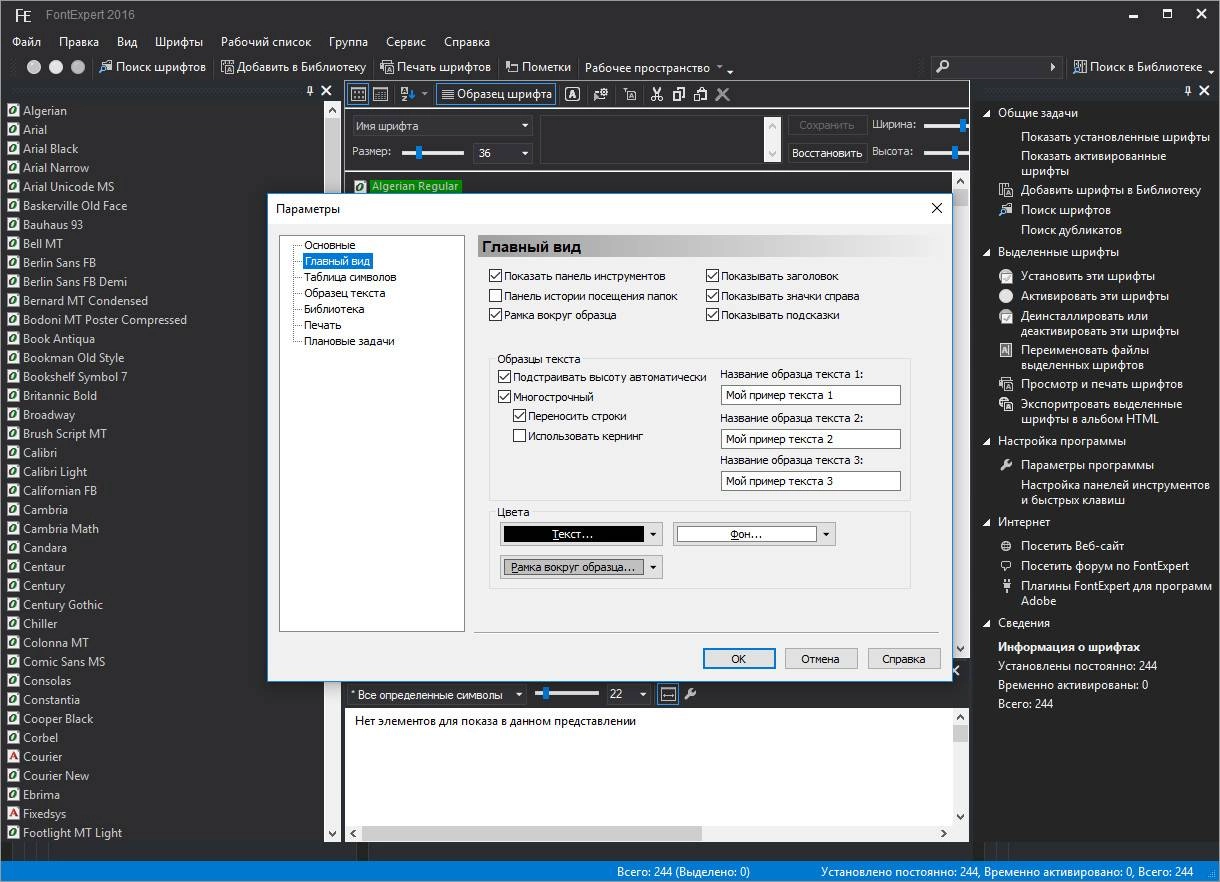Click the Установить эти шрифты task
The height and width of the screenshot is (882, 1220).
(1087, 276)
